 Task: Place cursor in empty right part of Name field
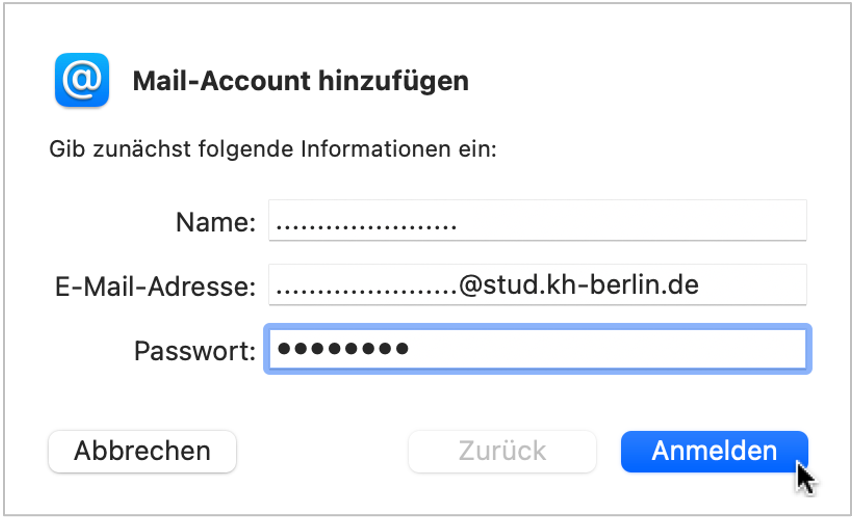point(632,220)
